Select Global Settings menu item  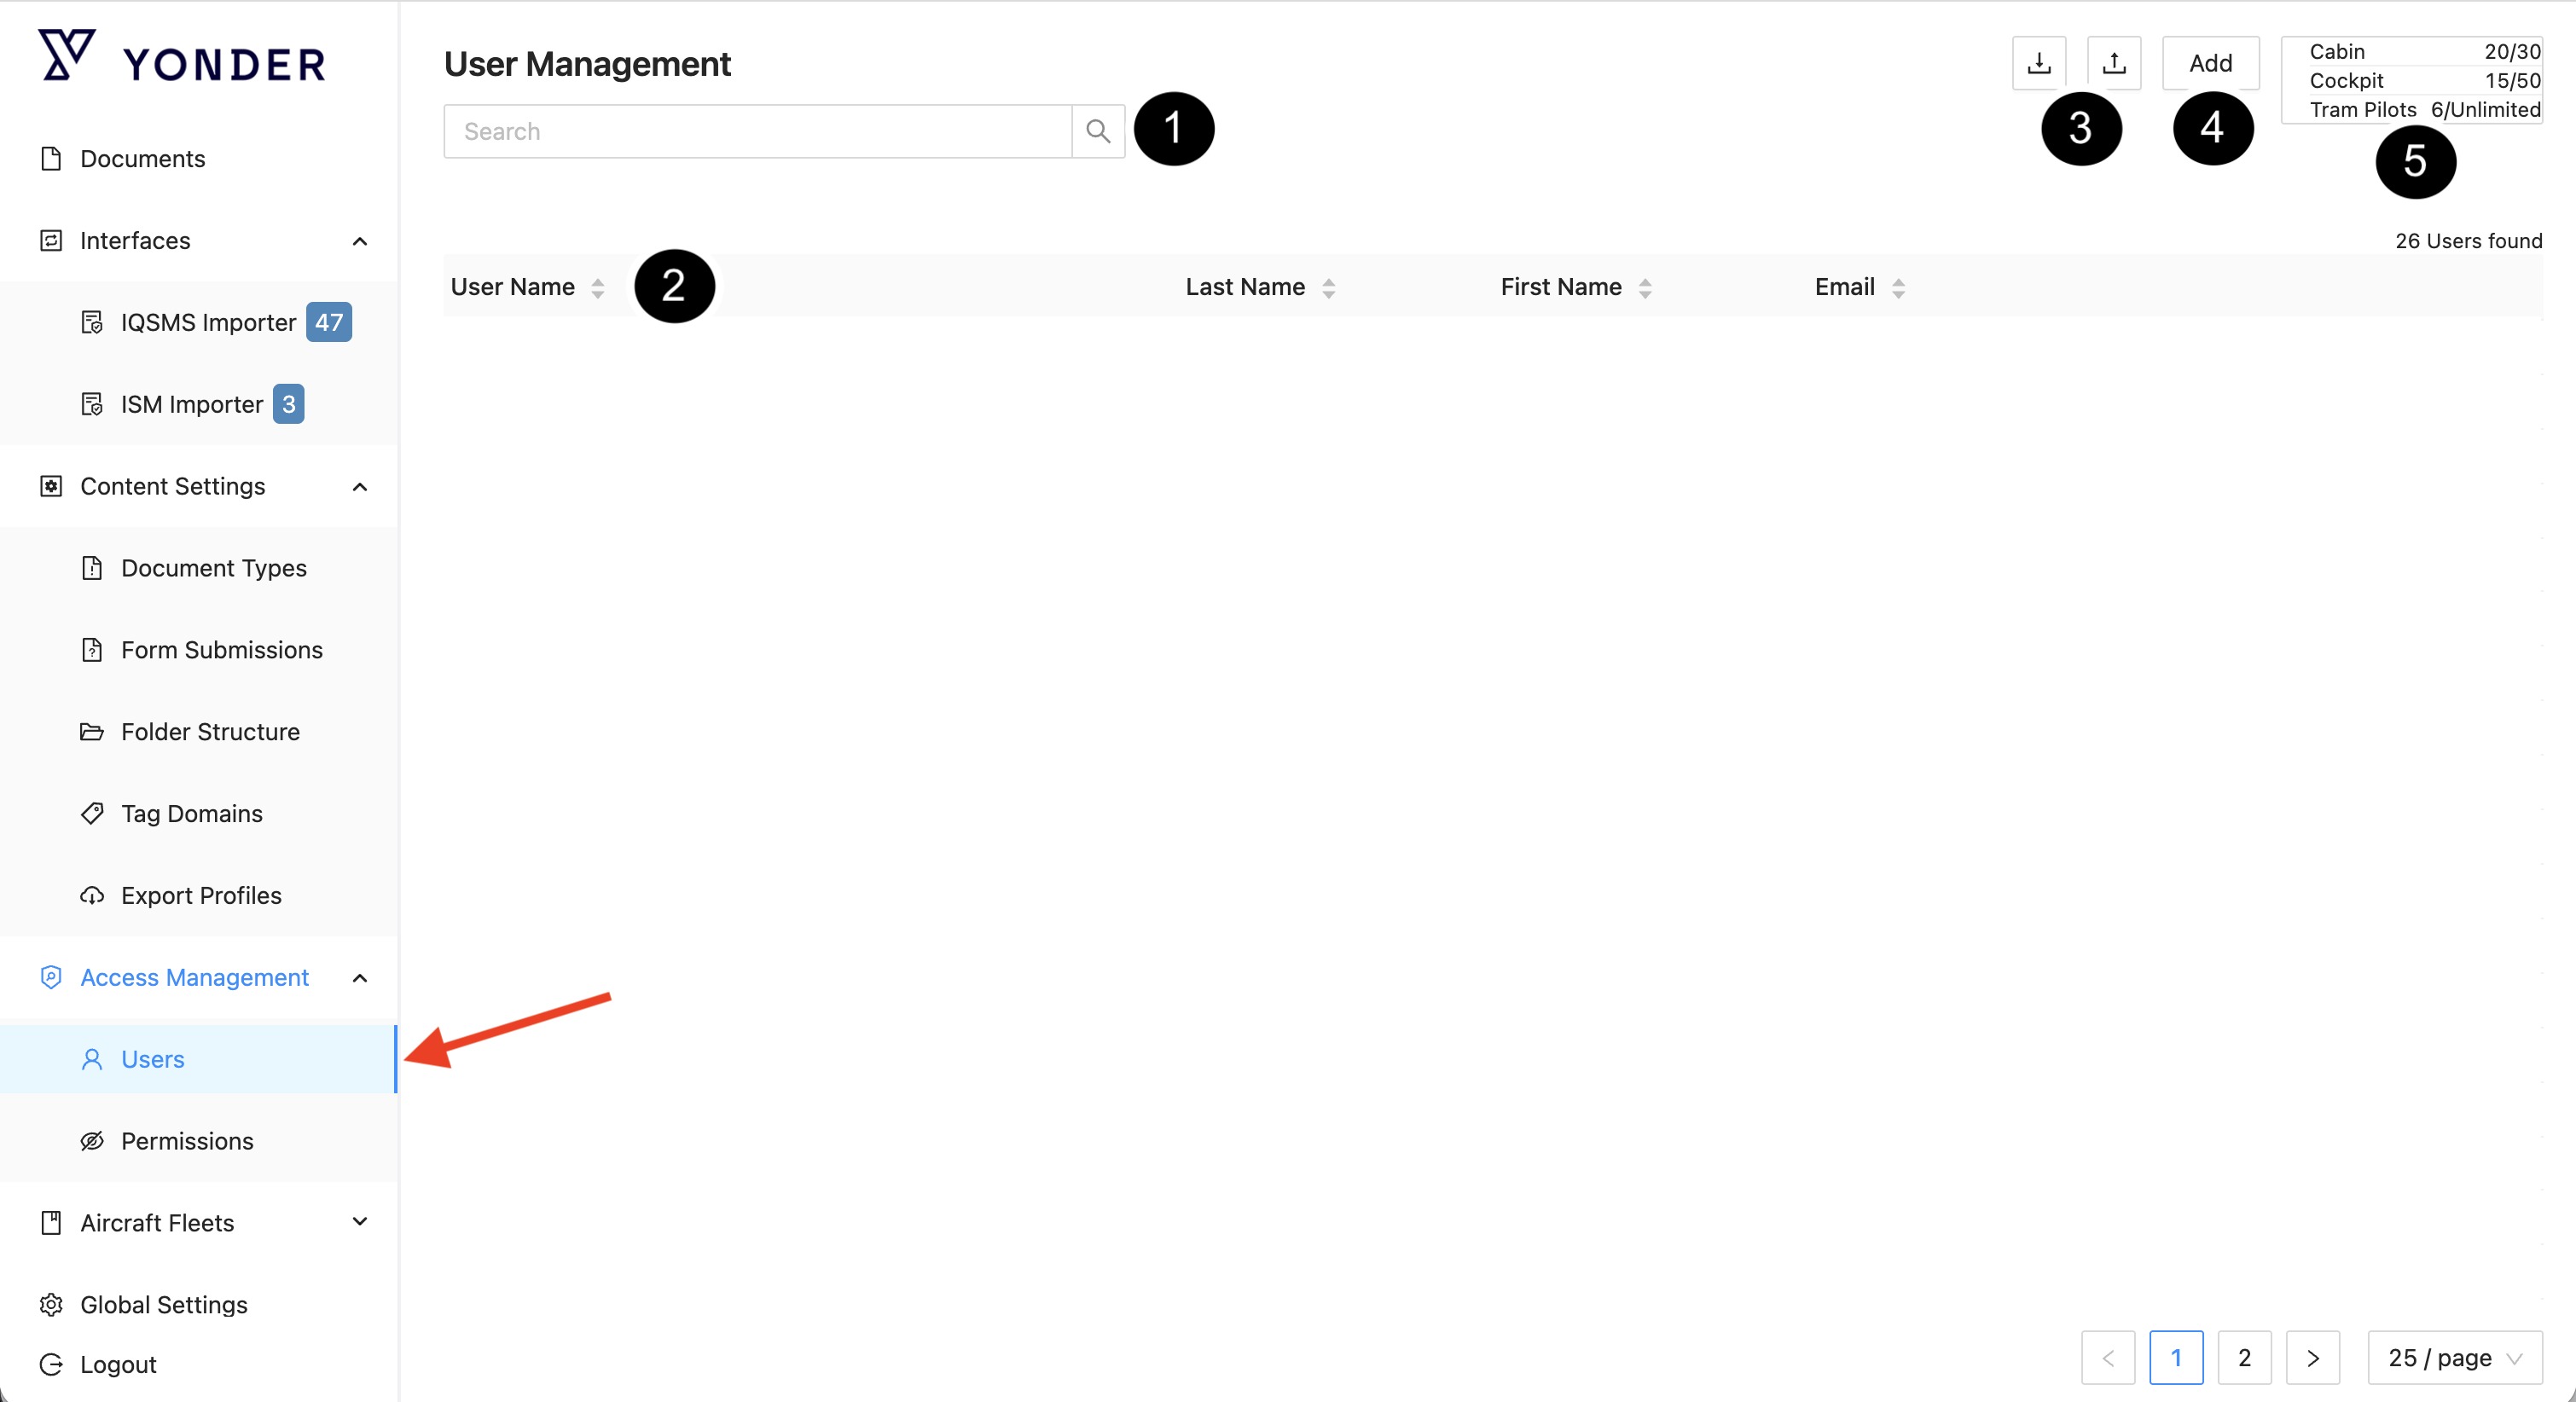coord(163,1304)
